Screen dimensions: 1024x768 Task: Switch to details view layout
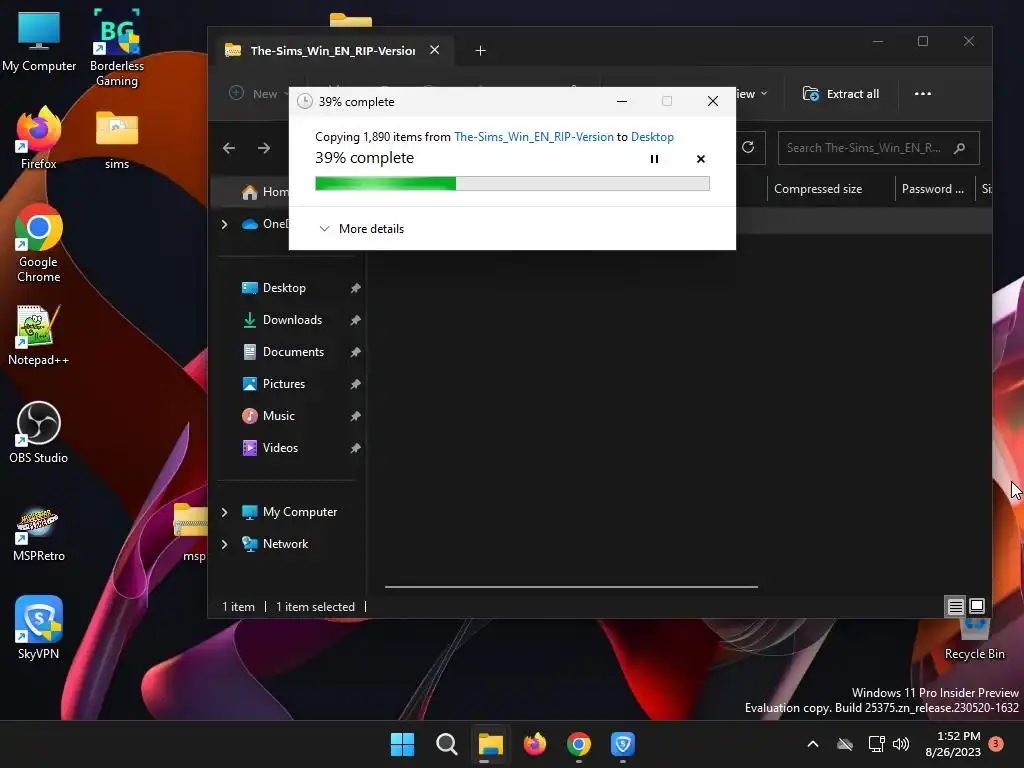click(955, 607)
